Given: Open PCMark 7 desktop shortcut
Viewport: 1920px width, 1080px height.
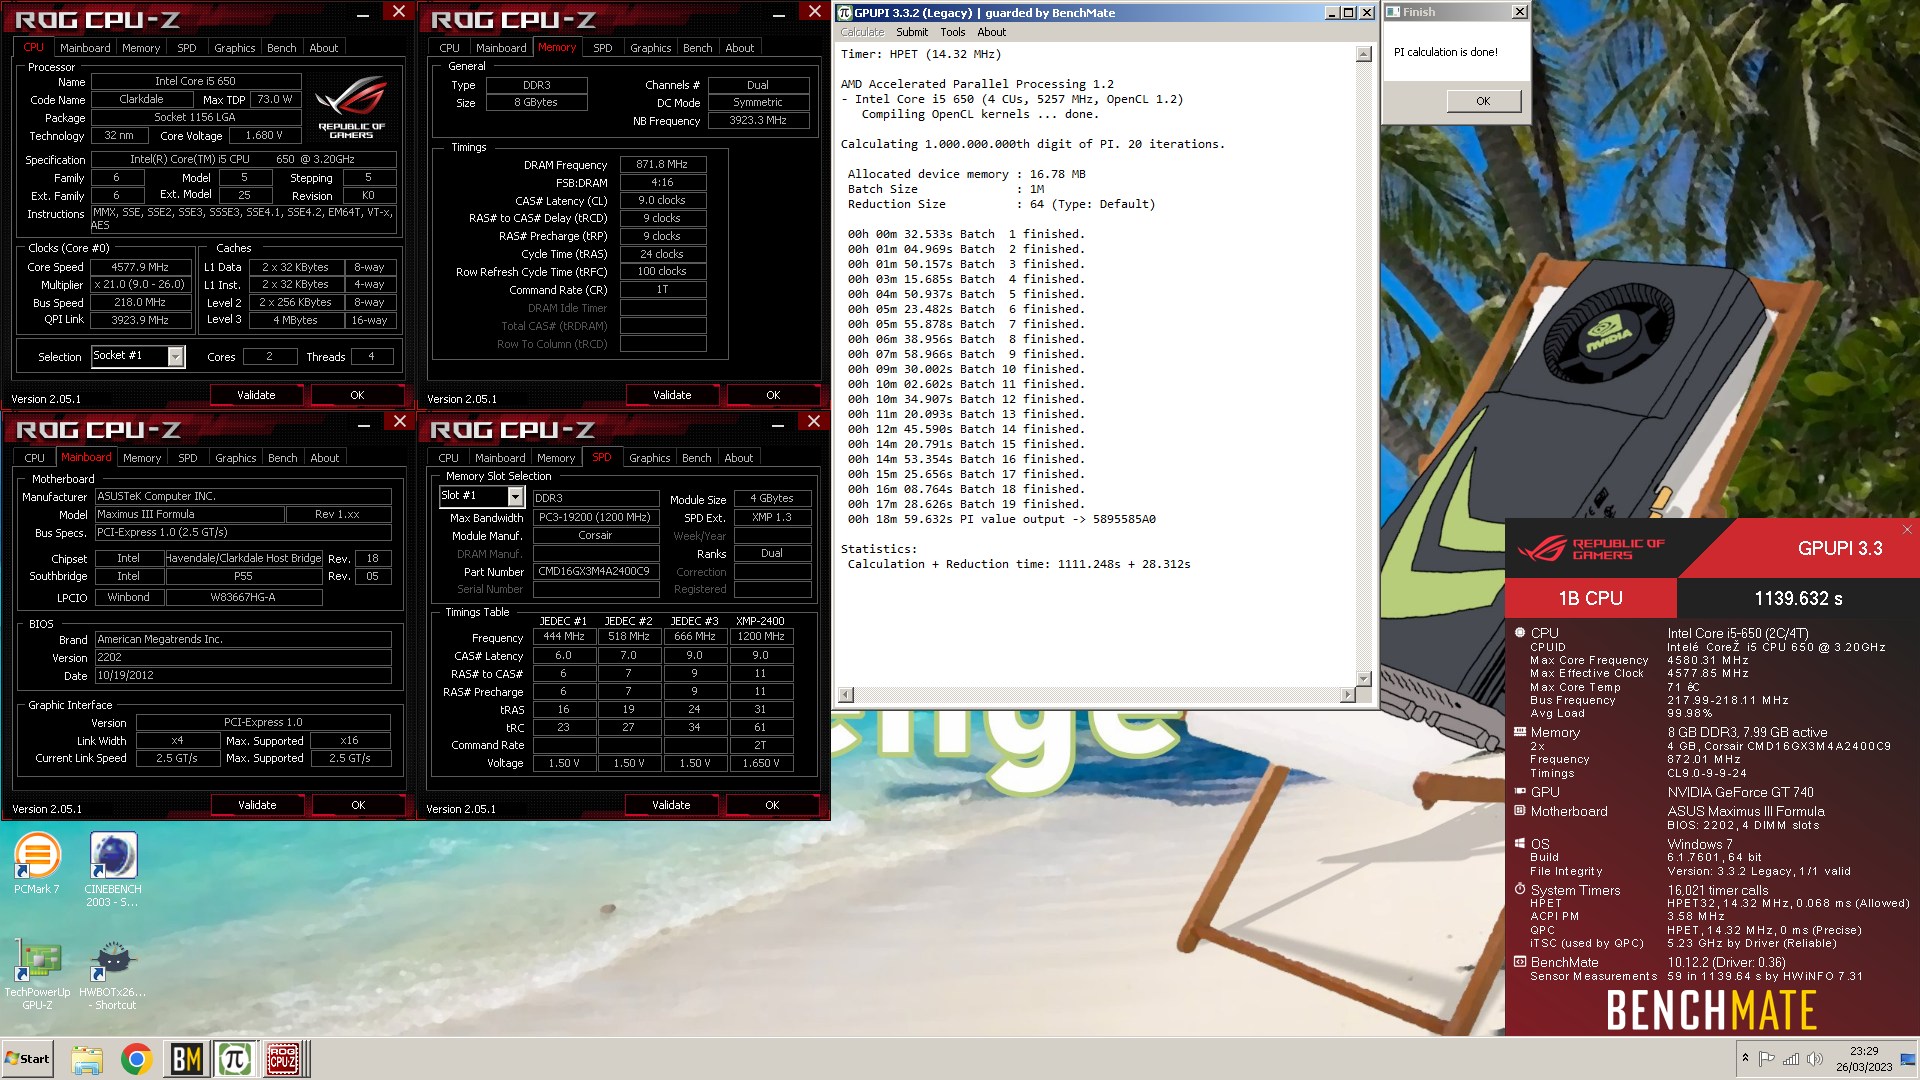Looking at the screenshot, I should click(x=37, y=864).
